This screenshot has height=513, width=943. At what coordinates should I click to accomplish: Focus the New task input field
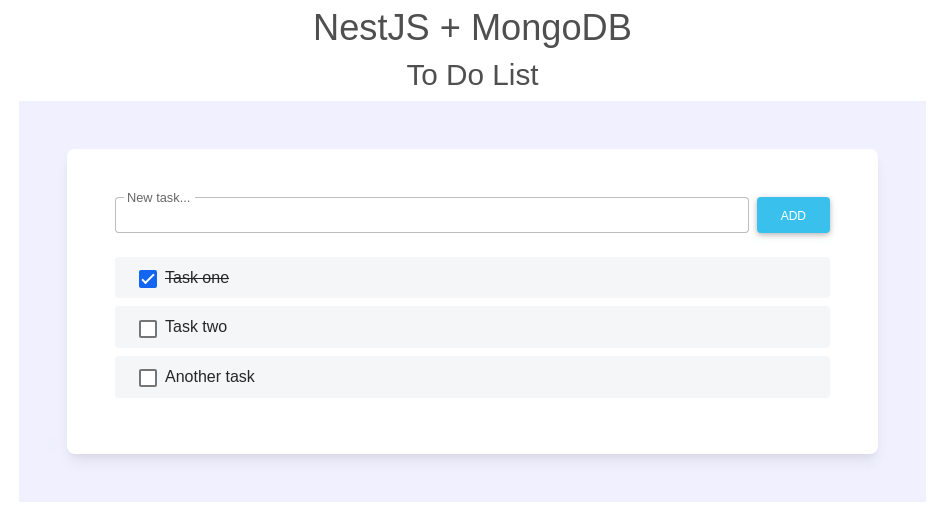click(432, 215)
